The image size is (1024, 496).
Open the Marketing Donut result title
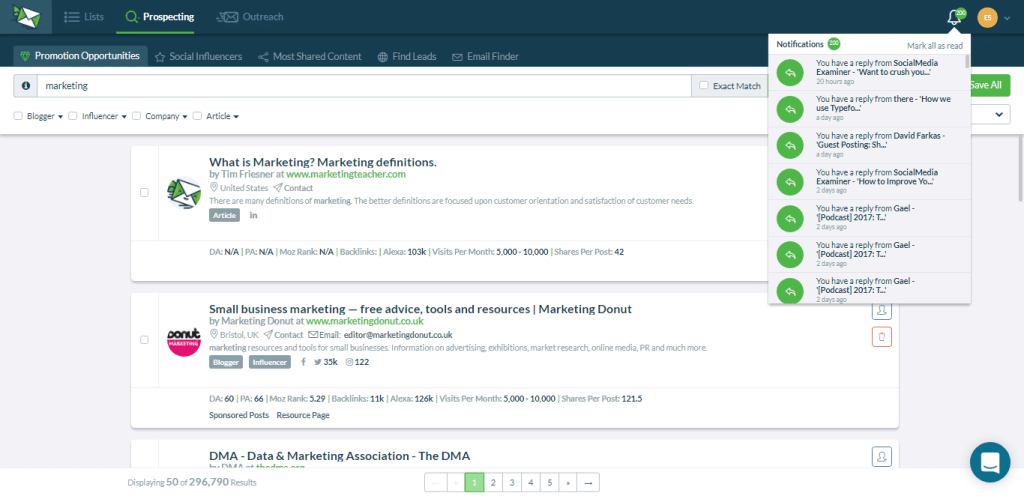[x=421, y=309]
